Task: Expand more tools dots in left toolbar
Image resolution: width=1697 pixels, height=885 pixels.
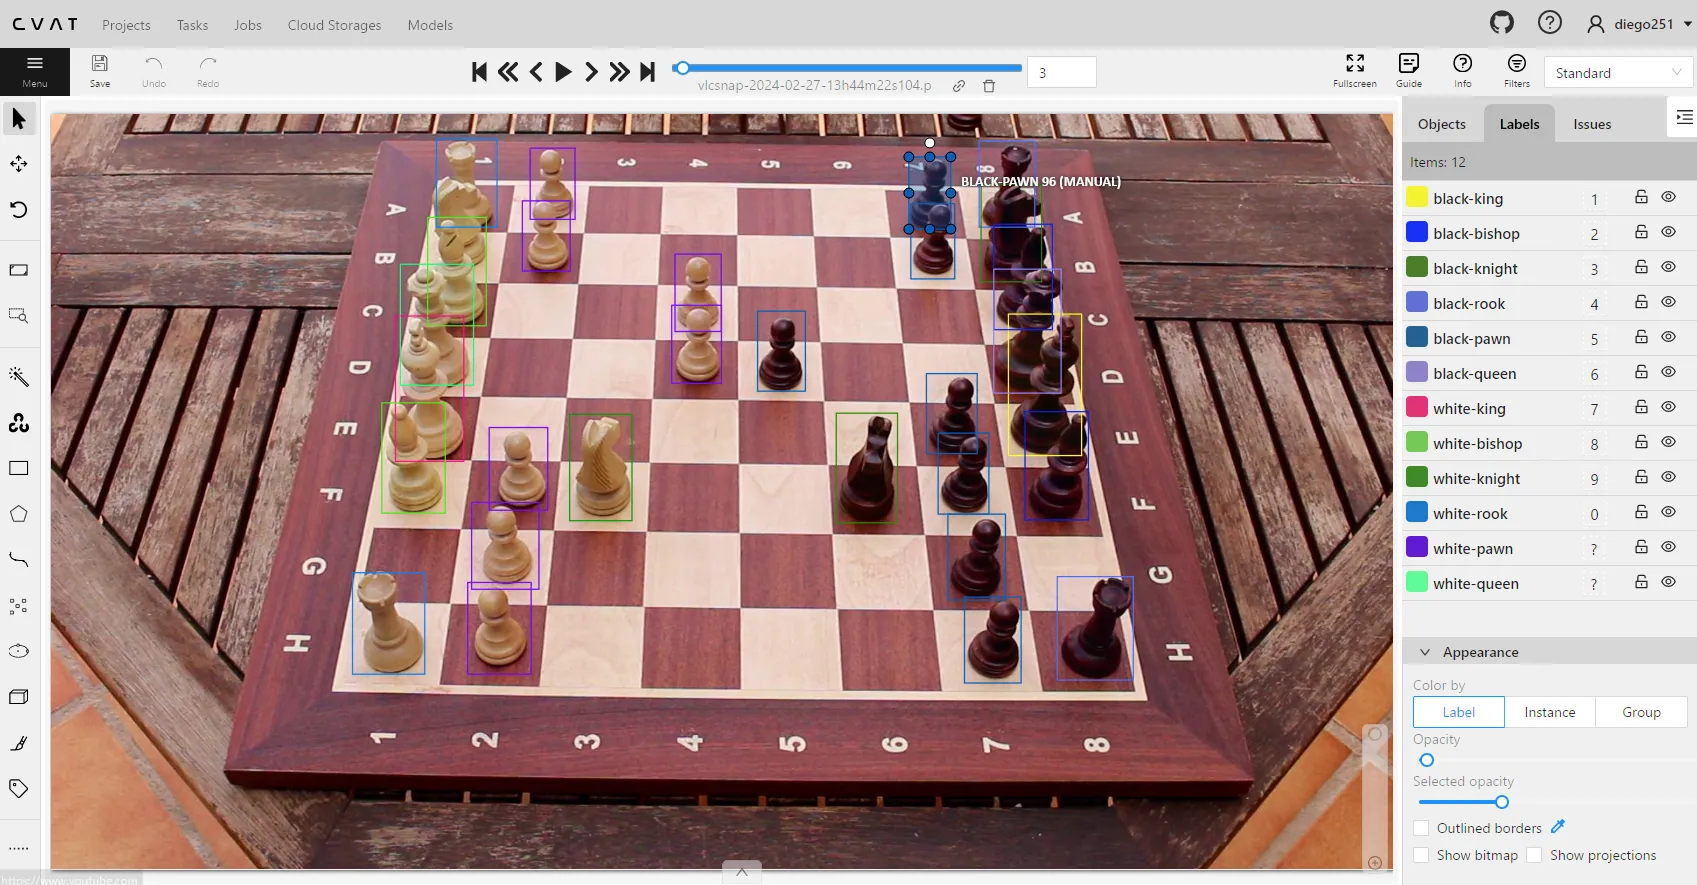Action: click(19, 847)
